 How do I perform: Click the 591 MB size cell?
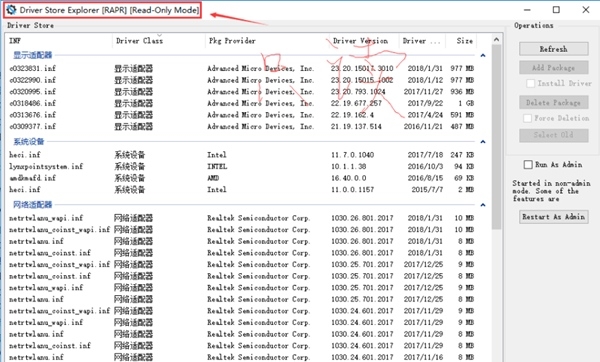coord(462,115)
